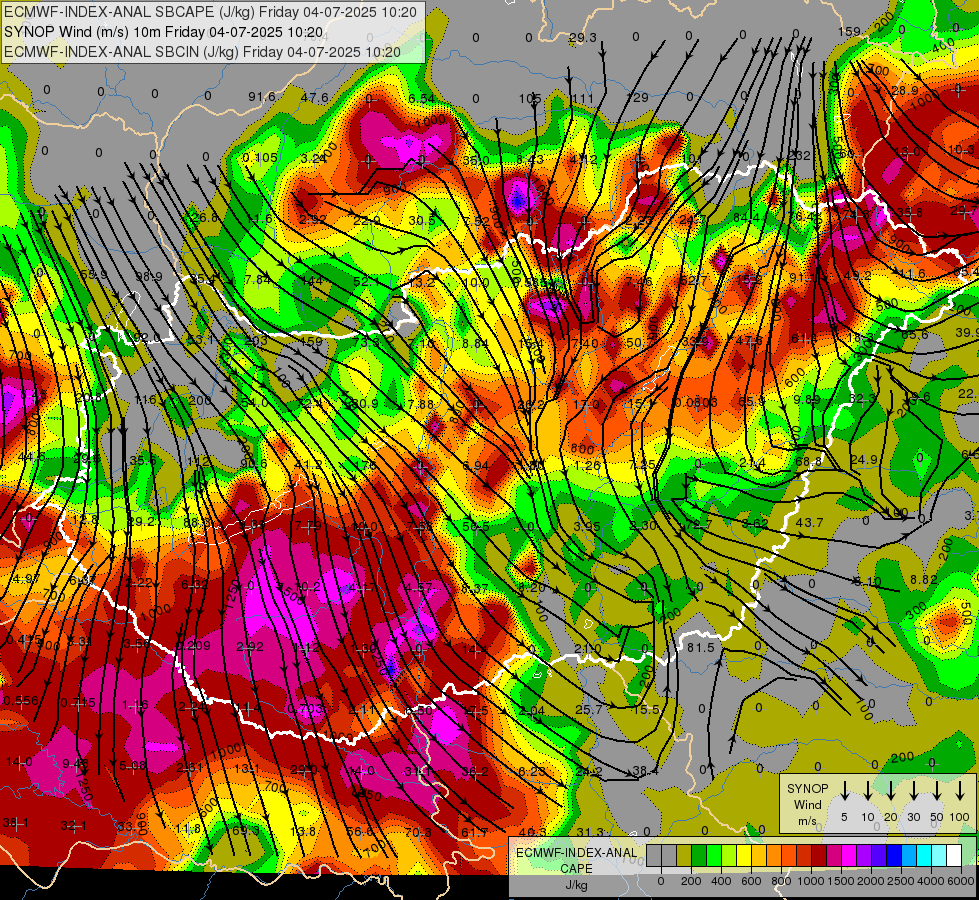Click the 31.3 SBCIN value on map
The height and width of the screenshot is (900, 979).
(590, 832)
